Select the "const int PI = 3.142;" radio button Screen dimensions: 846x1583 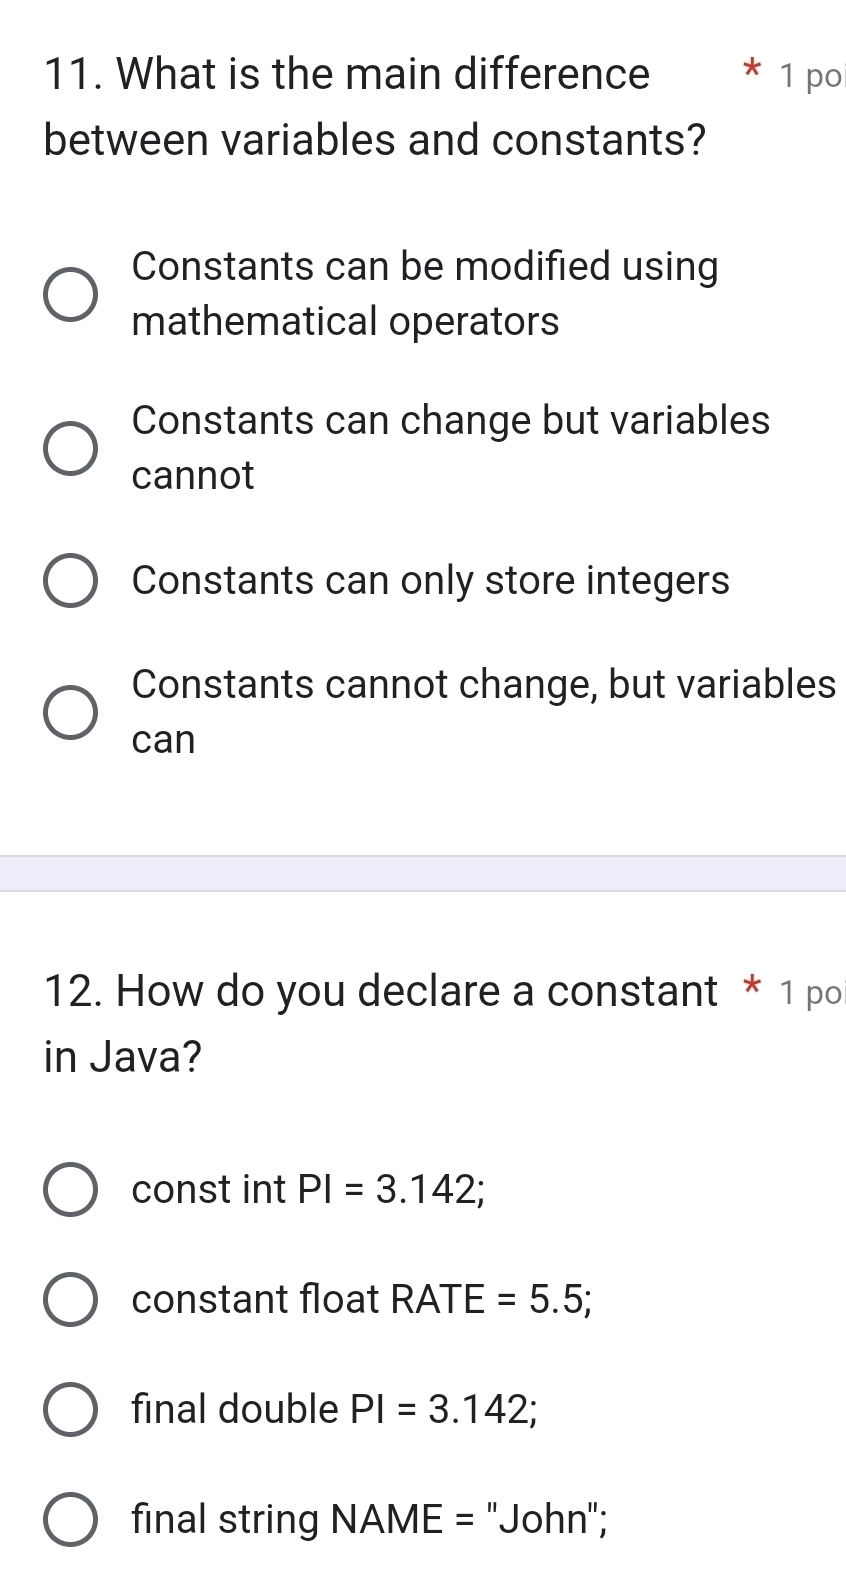[71, 1189]
